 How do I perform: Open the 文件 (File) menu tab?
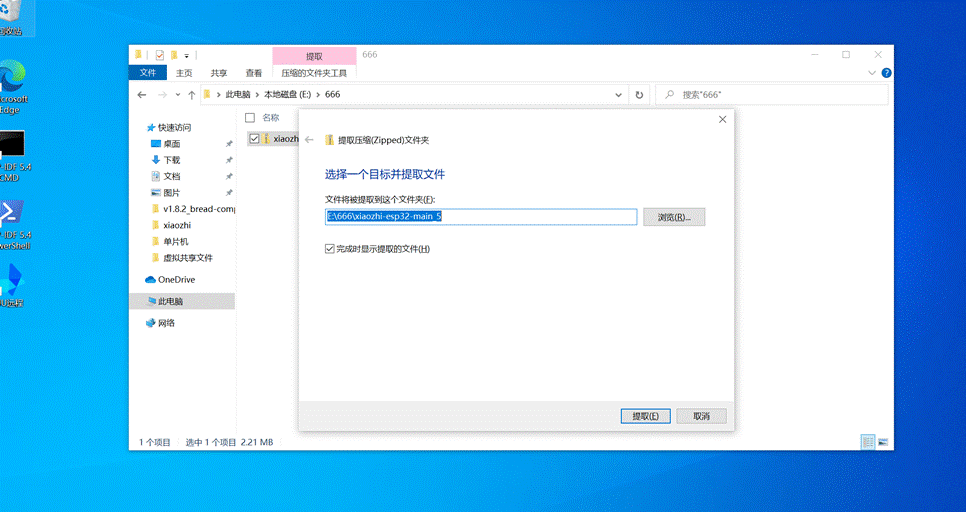coord(148,73)
